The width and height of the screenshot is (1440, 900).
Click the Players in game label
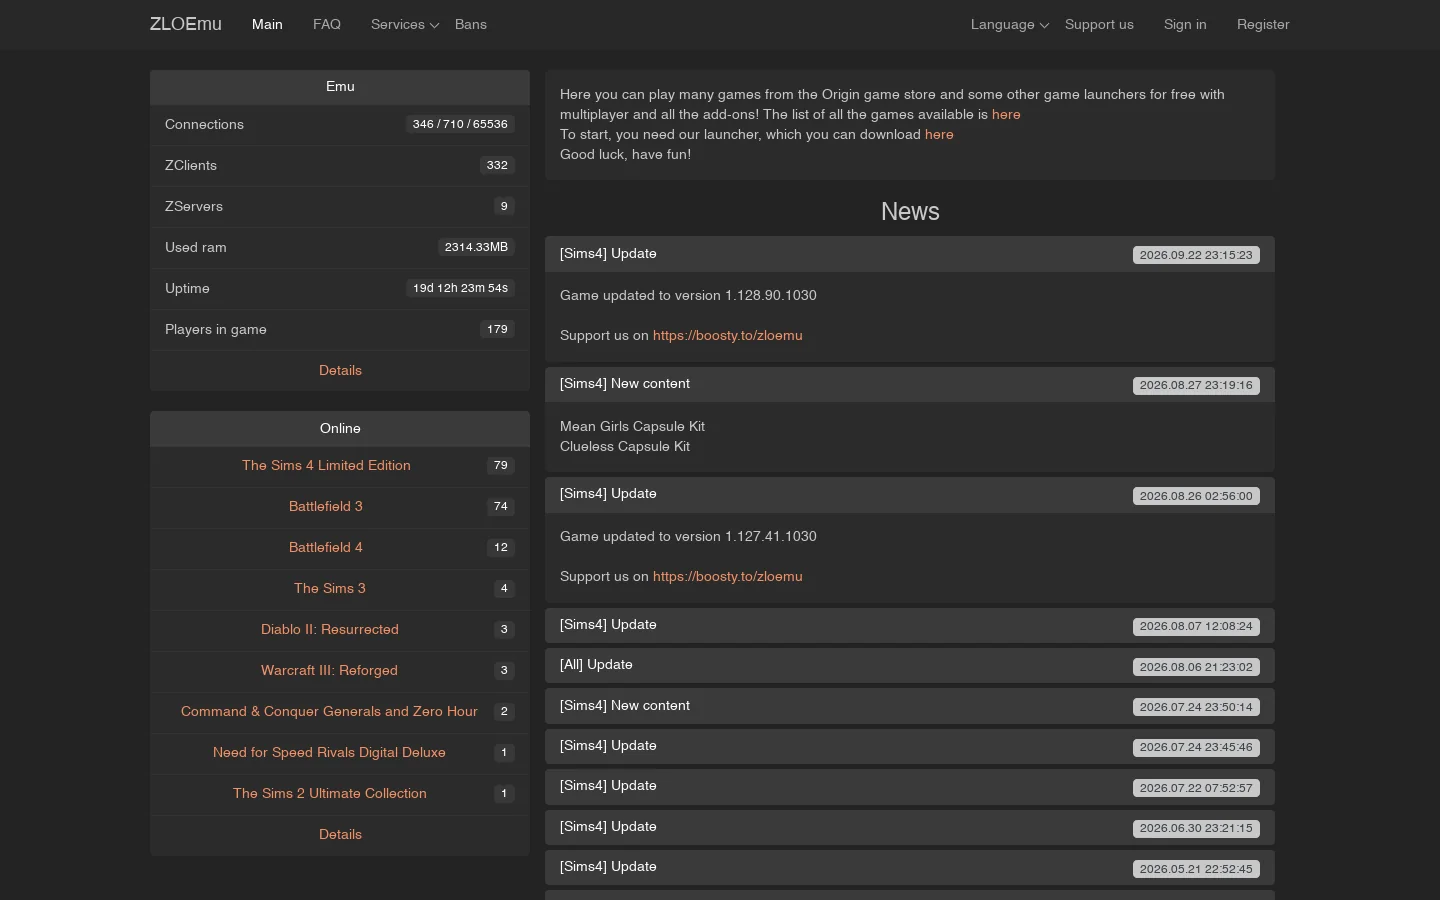click(x=216, y=329)
